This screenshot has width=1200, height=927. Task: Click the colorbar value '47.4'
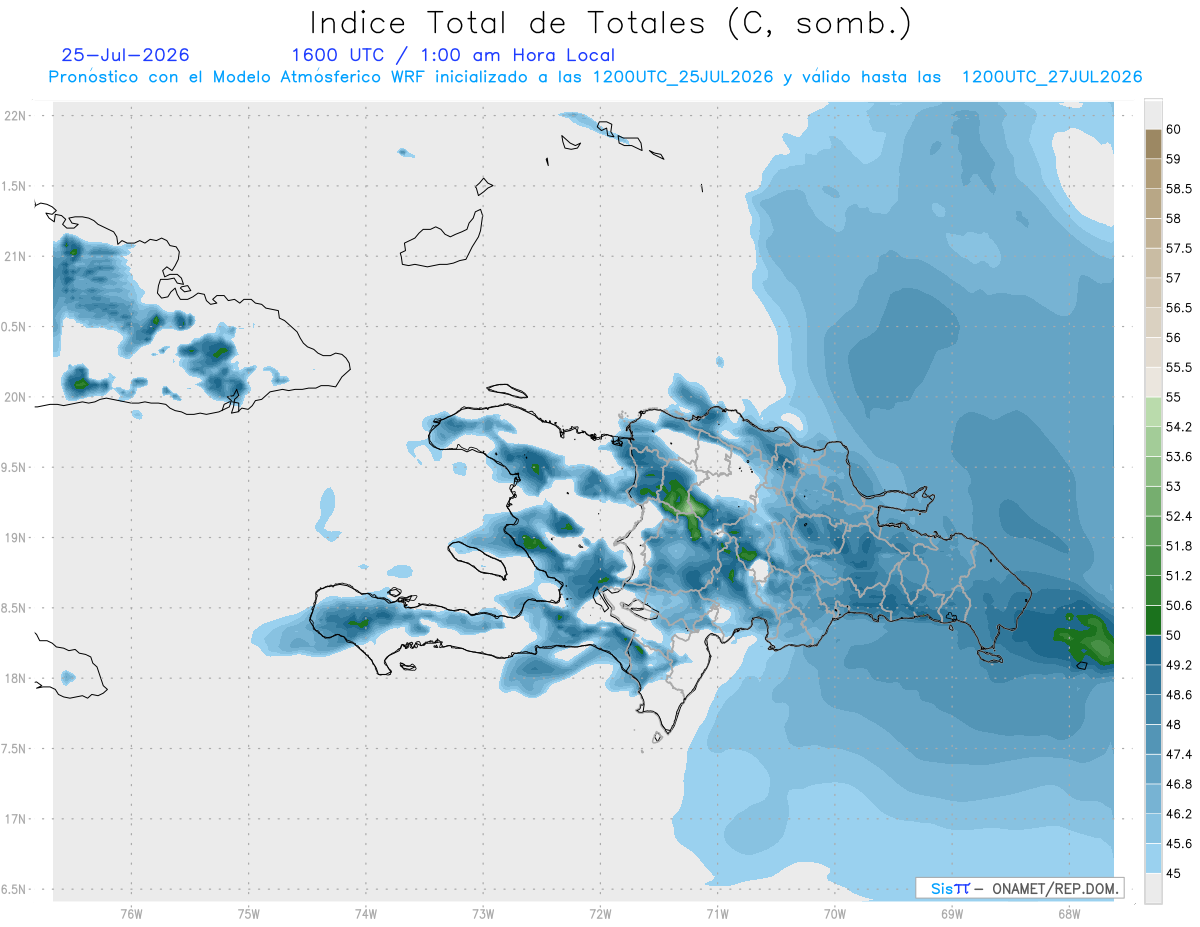point(1178,755)
